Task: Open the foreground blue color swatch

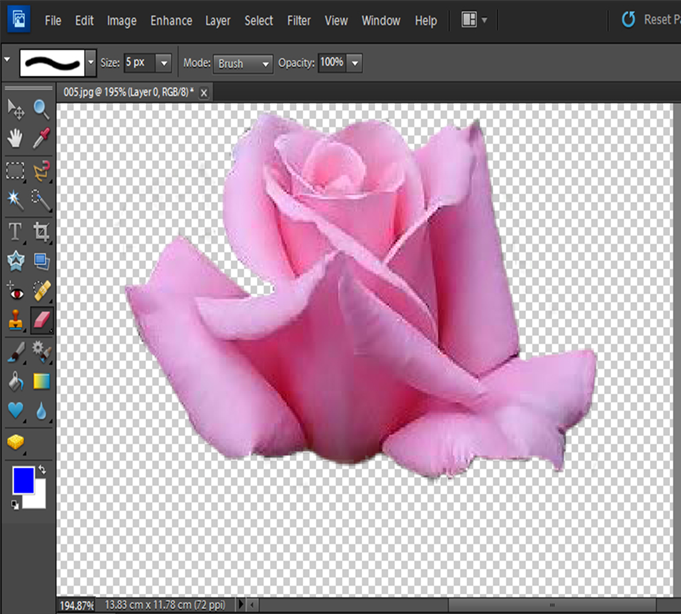Action: [x=23, y=480]
